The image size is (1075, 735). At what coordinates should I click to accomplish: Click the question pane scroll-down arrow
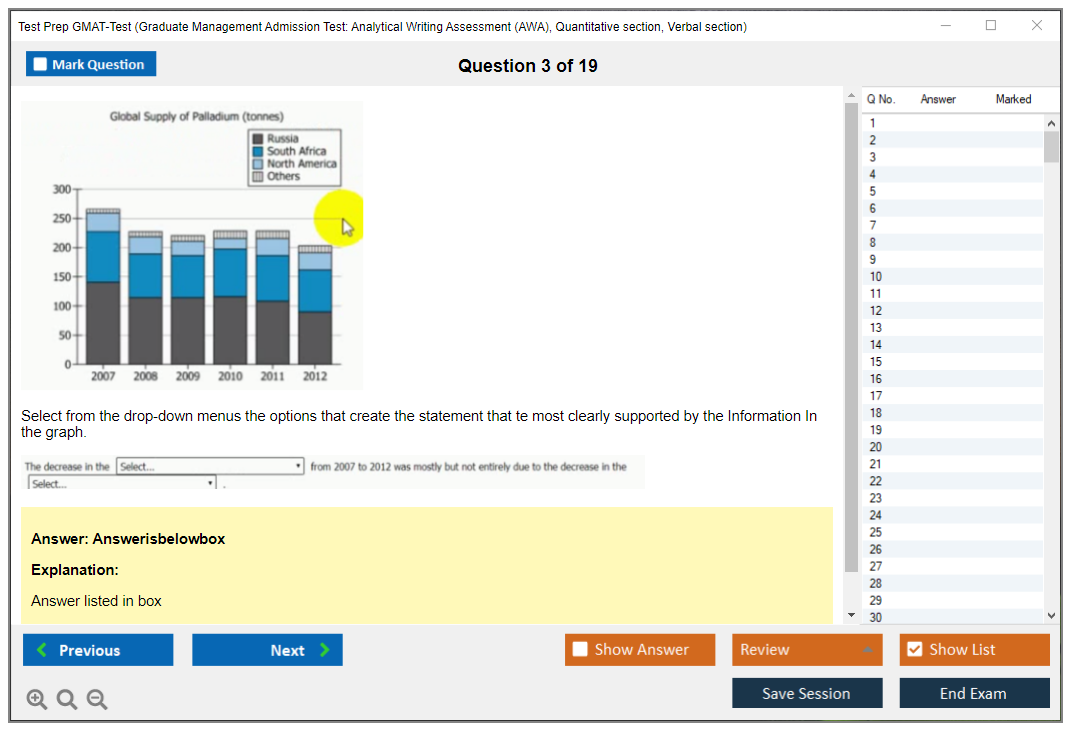[x=851, y=614]
